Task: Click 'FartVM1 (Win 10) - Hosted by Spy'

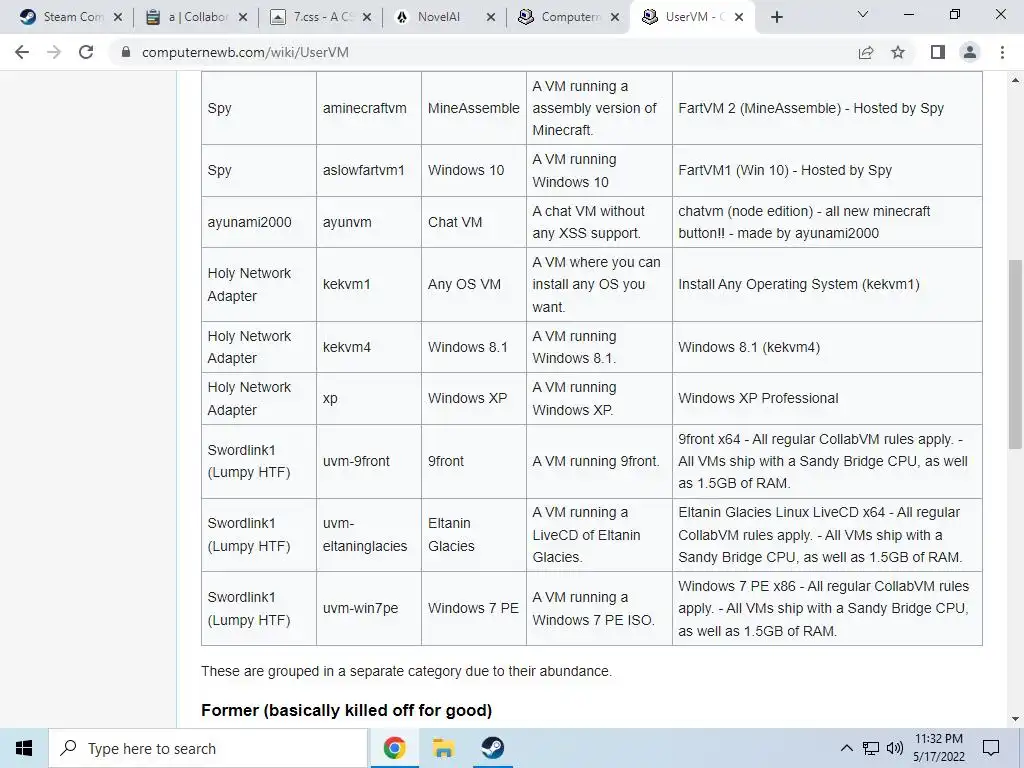Action: tap(784, 170)
